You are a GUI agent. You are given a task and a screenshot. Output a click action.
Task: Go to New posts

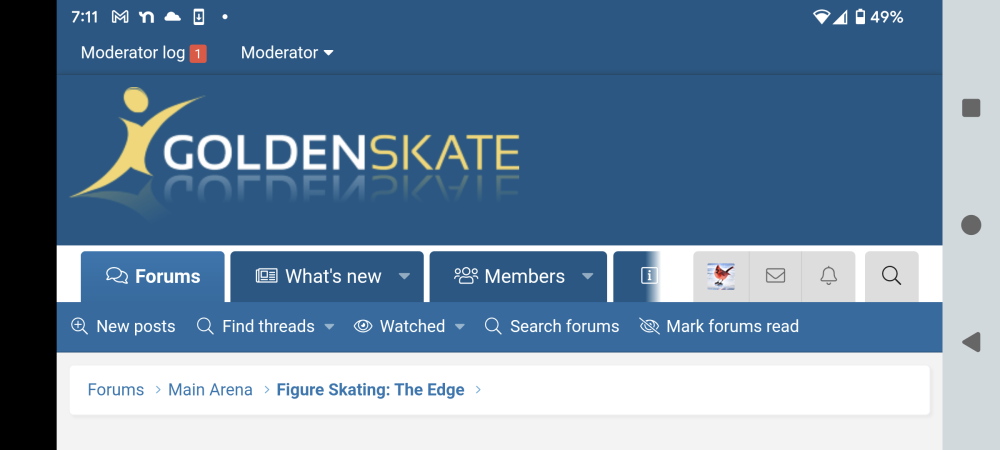pos(123,326)
